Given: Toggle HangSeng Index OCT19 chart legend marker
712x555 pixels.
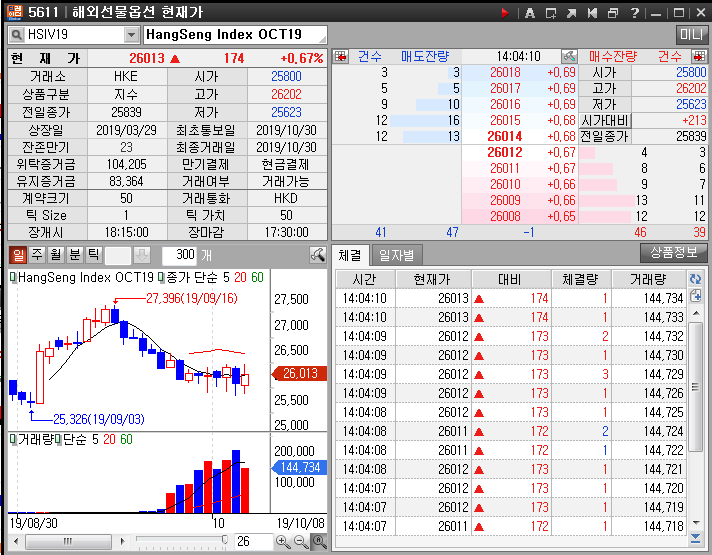Looking at the screenshot, I should coord(13,277).
